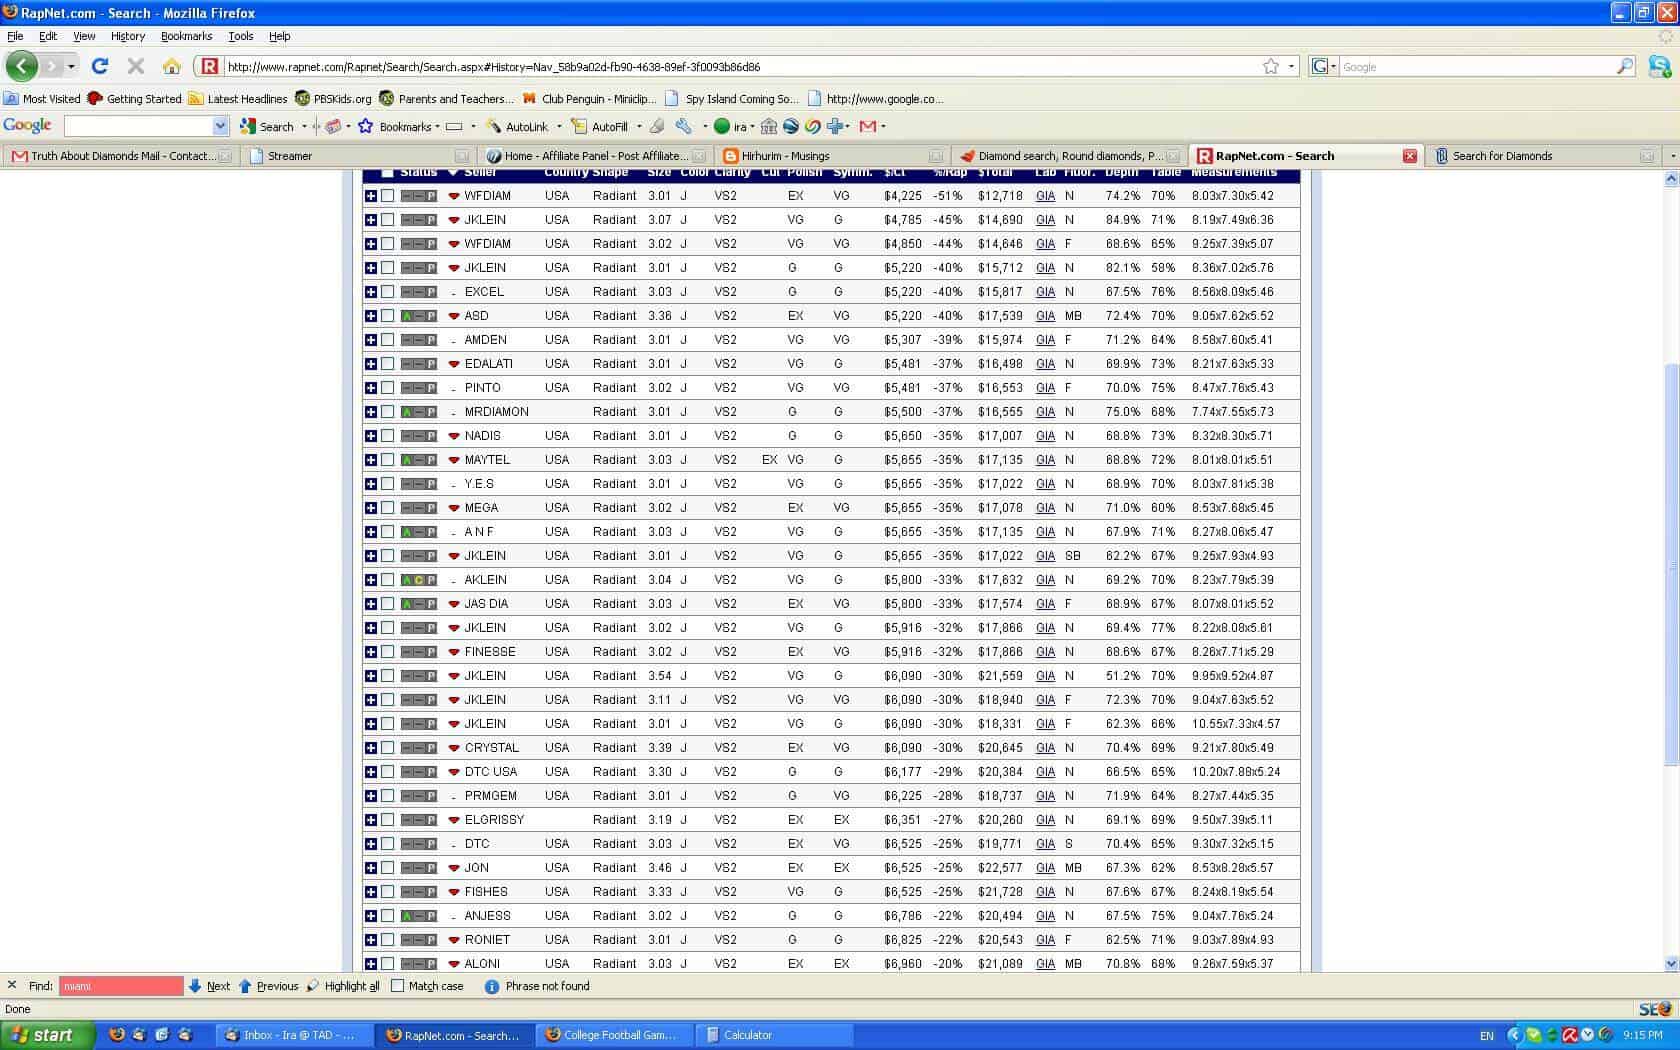The image size is (1680, 1050).
Task: Click the search magnifier in Google search box
Action: (1625, 66)
